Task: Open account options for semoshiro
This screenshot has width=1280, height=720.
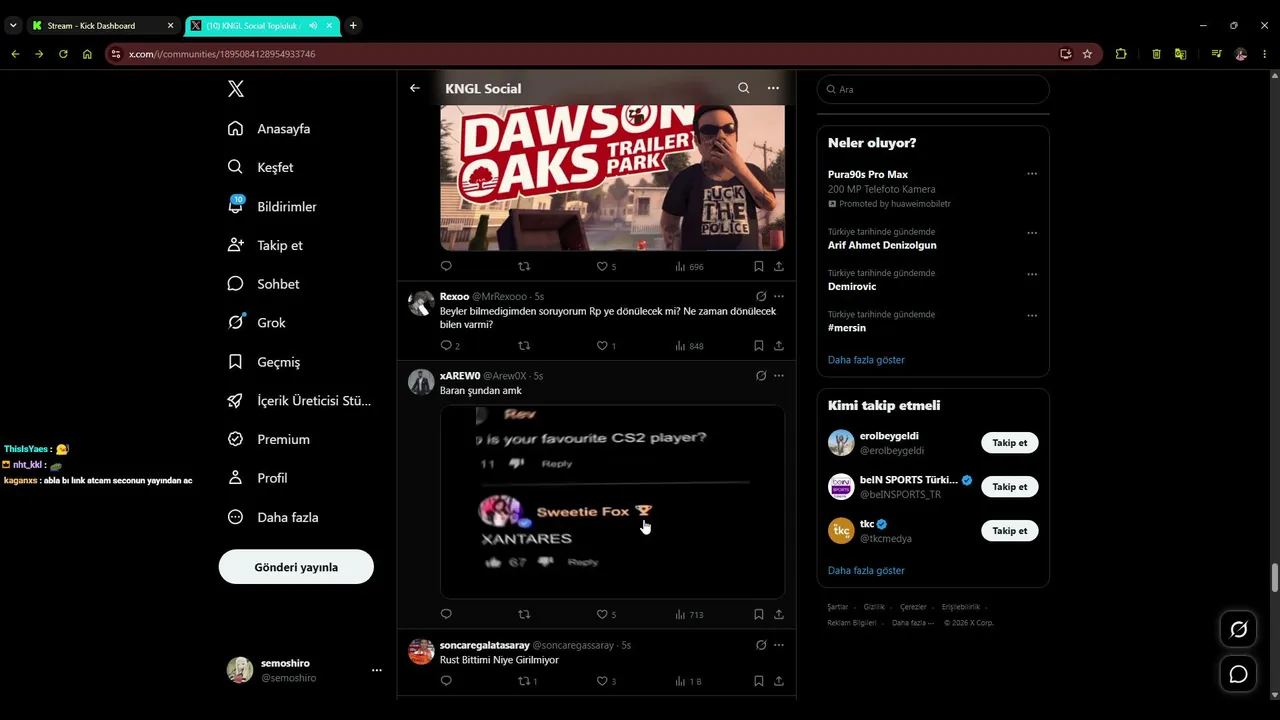Action: tap(376, 670)
